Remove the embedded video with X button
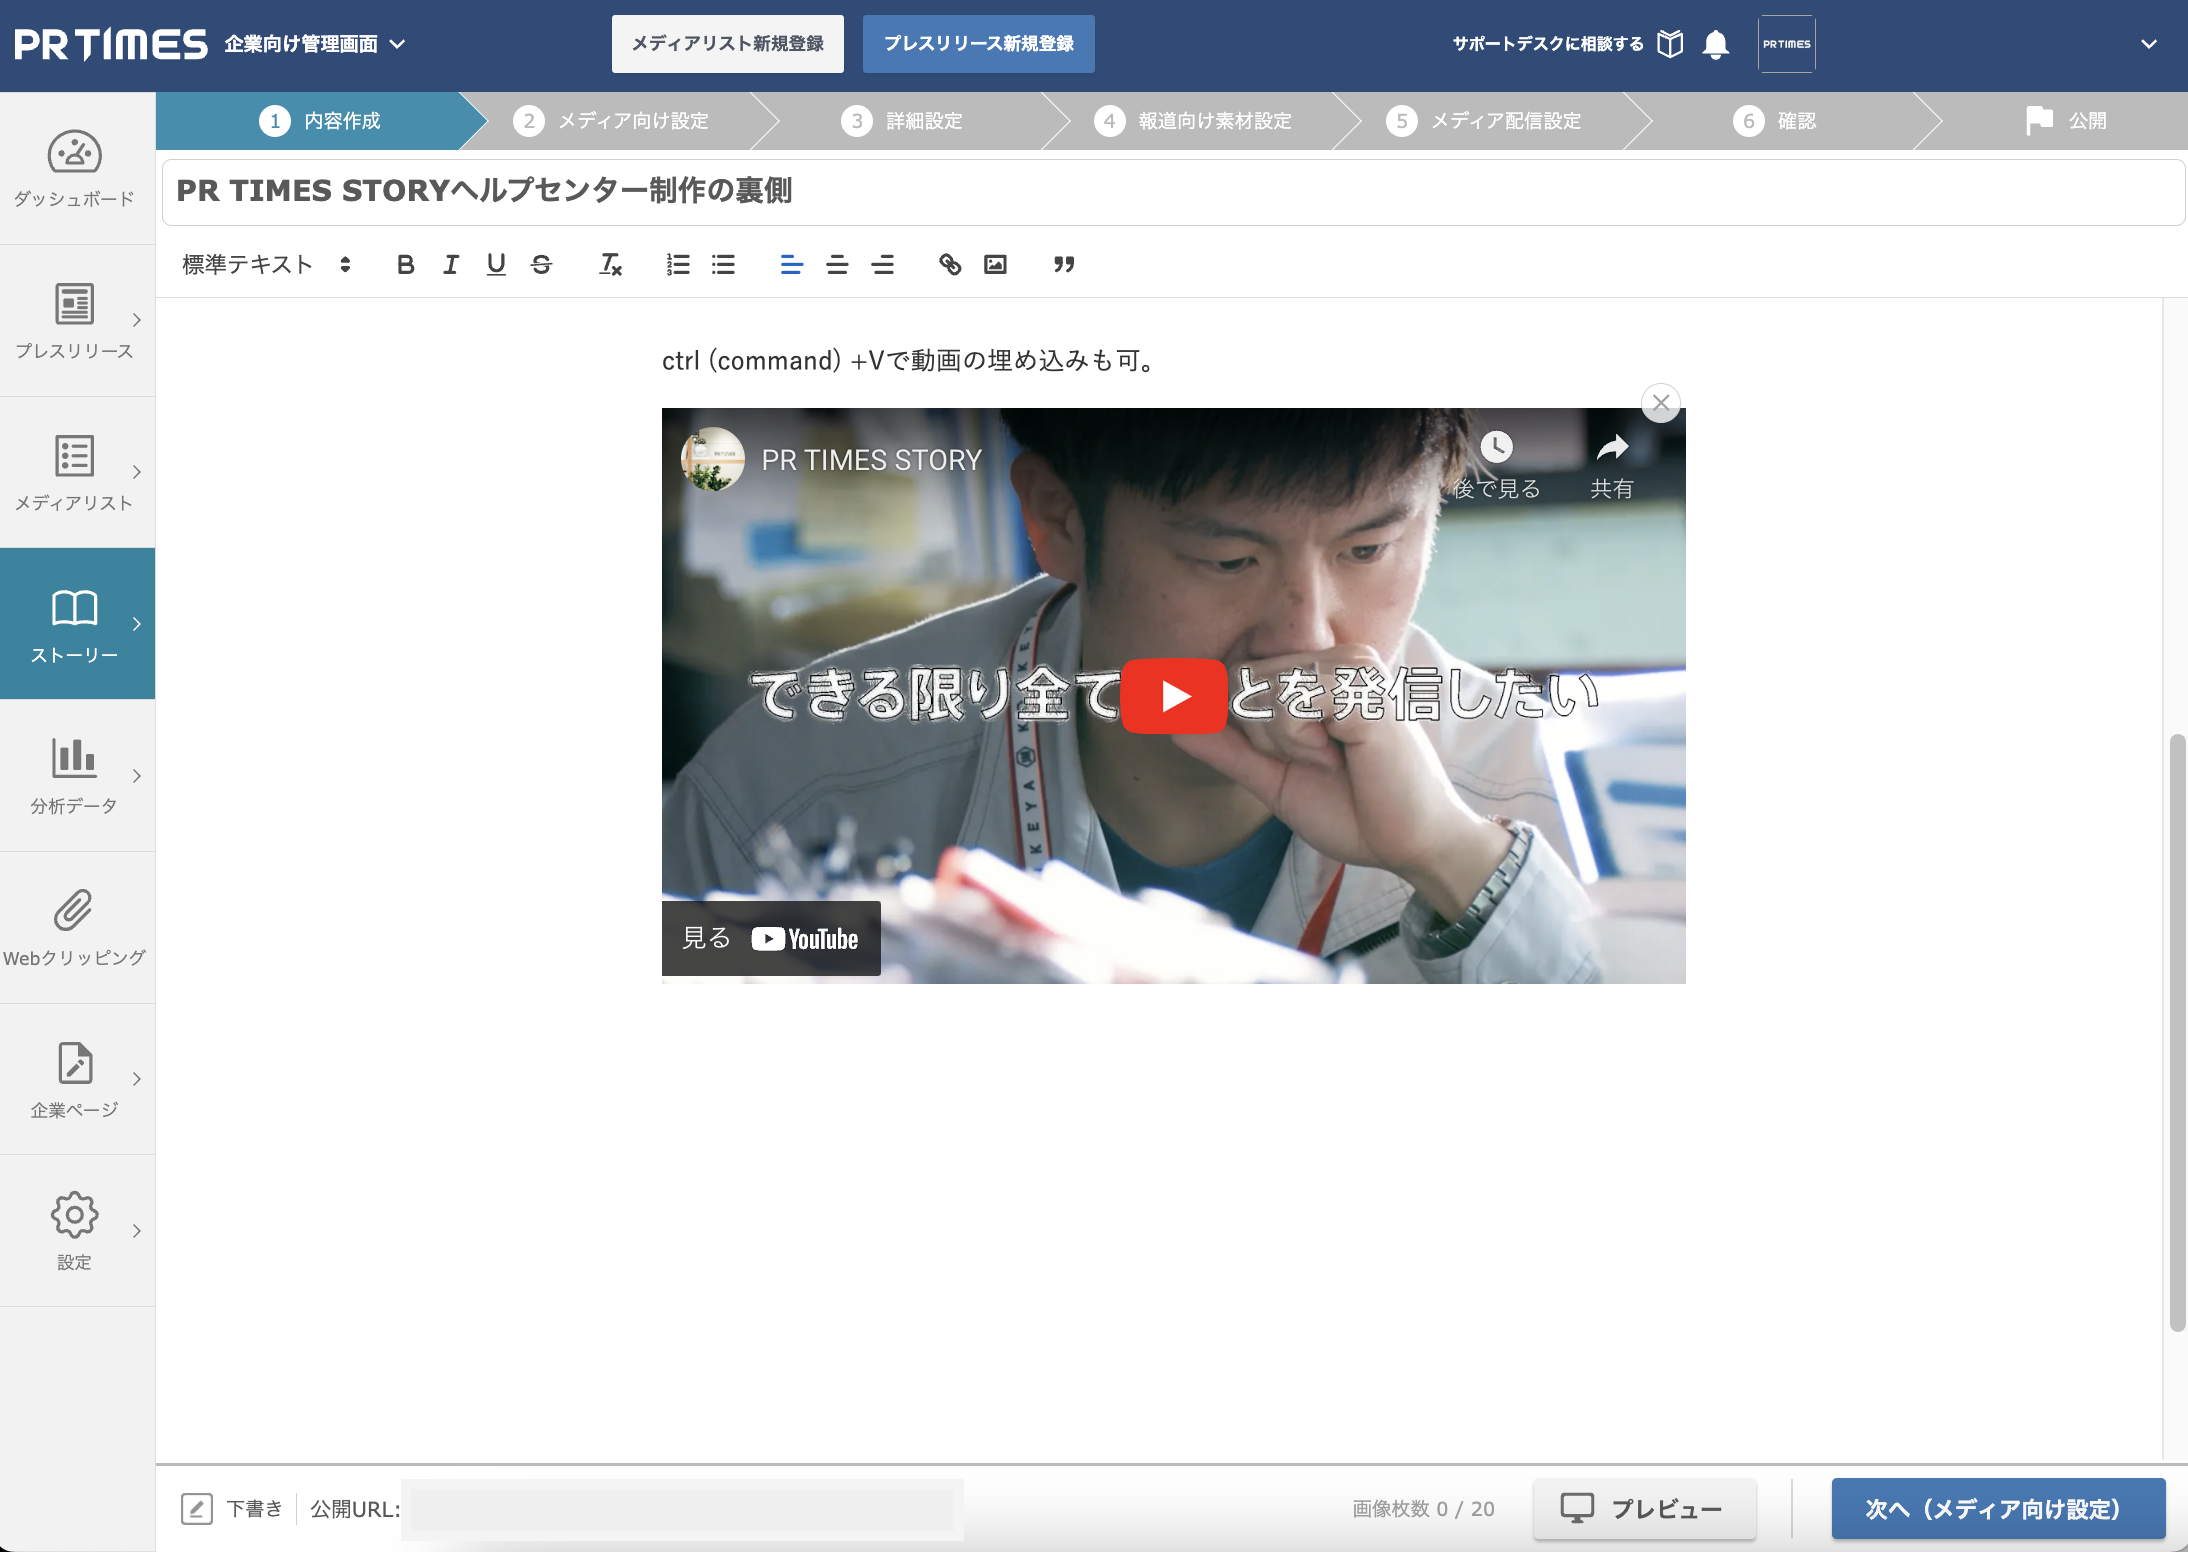 (x=1661, y=403)
